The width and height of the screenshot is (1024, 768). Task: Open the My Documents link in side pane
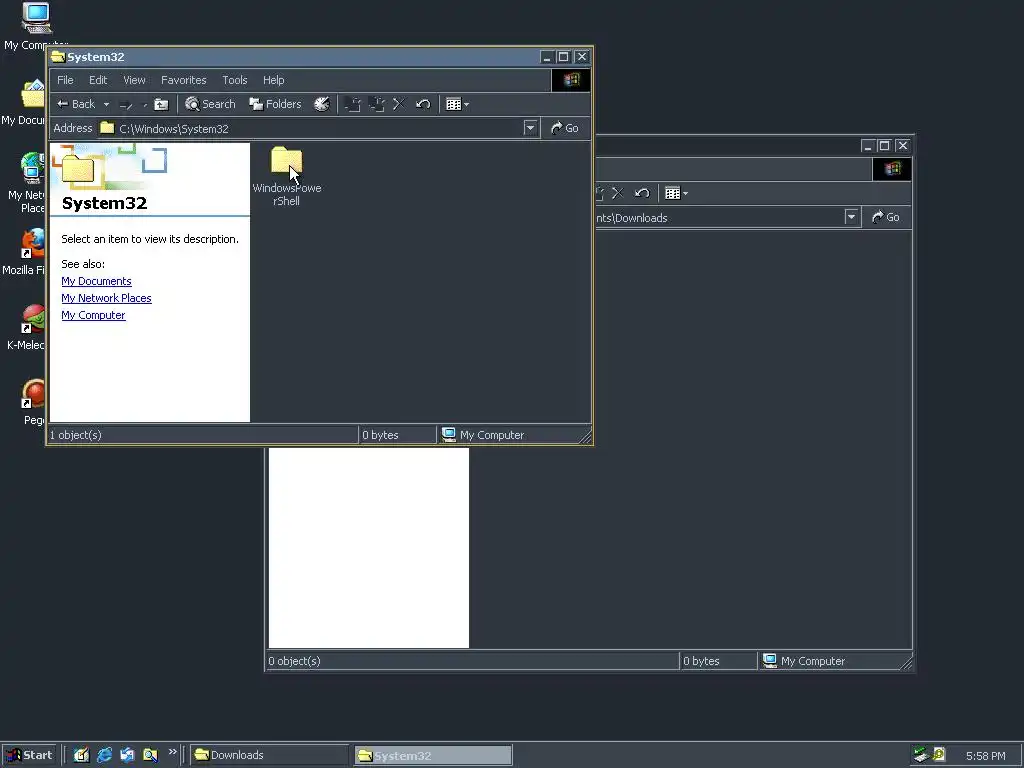97,281
